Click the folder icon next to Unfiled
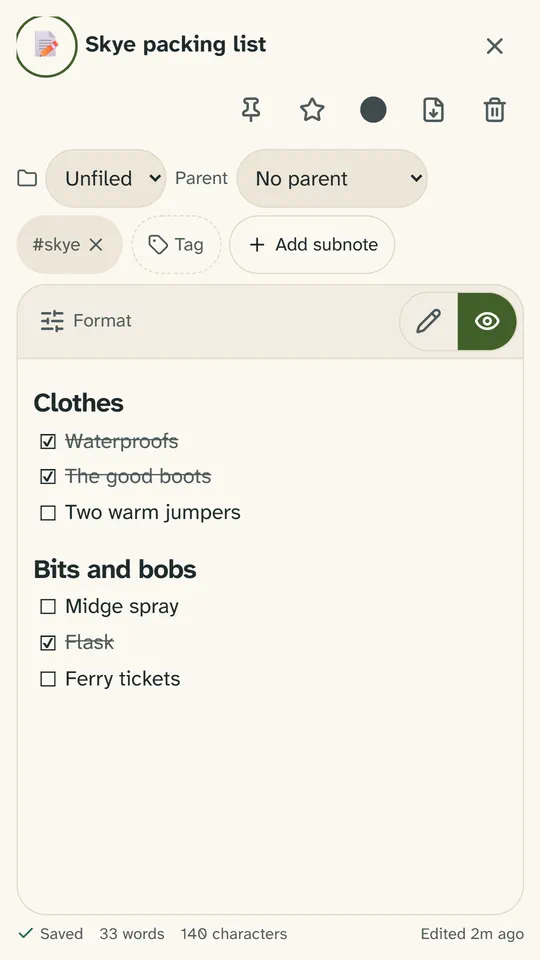 tap(27, 179)
